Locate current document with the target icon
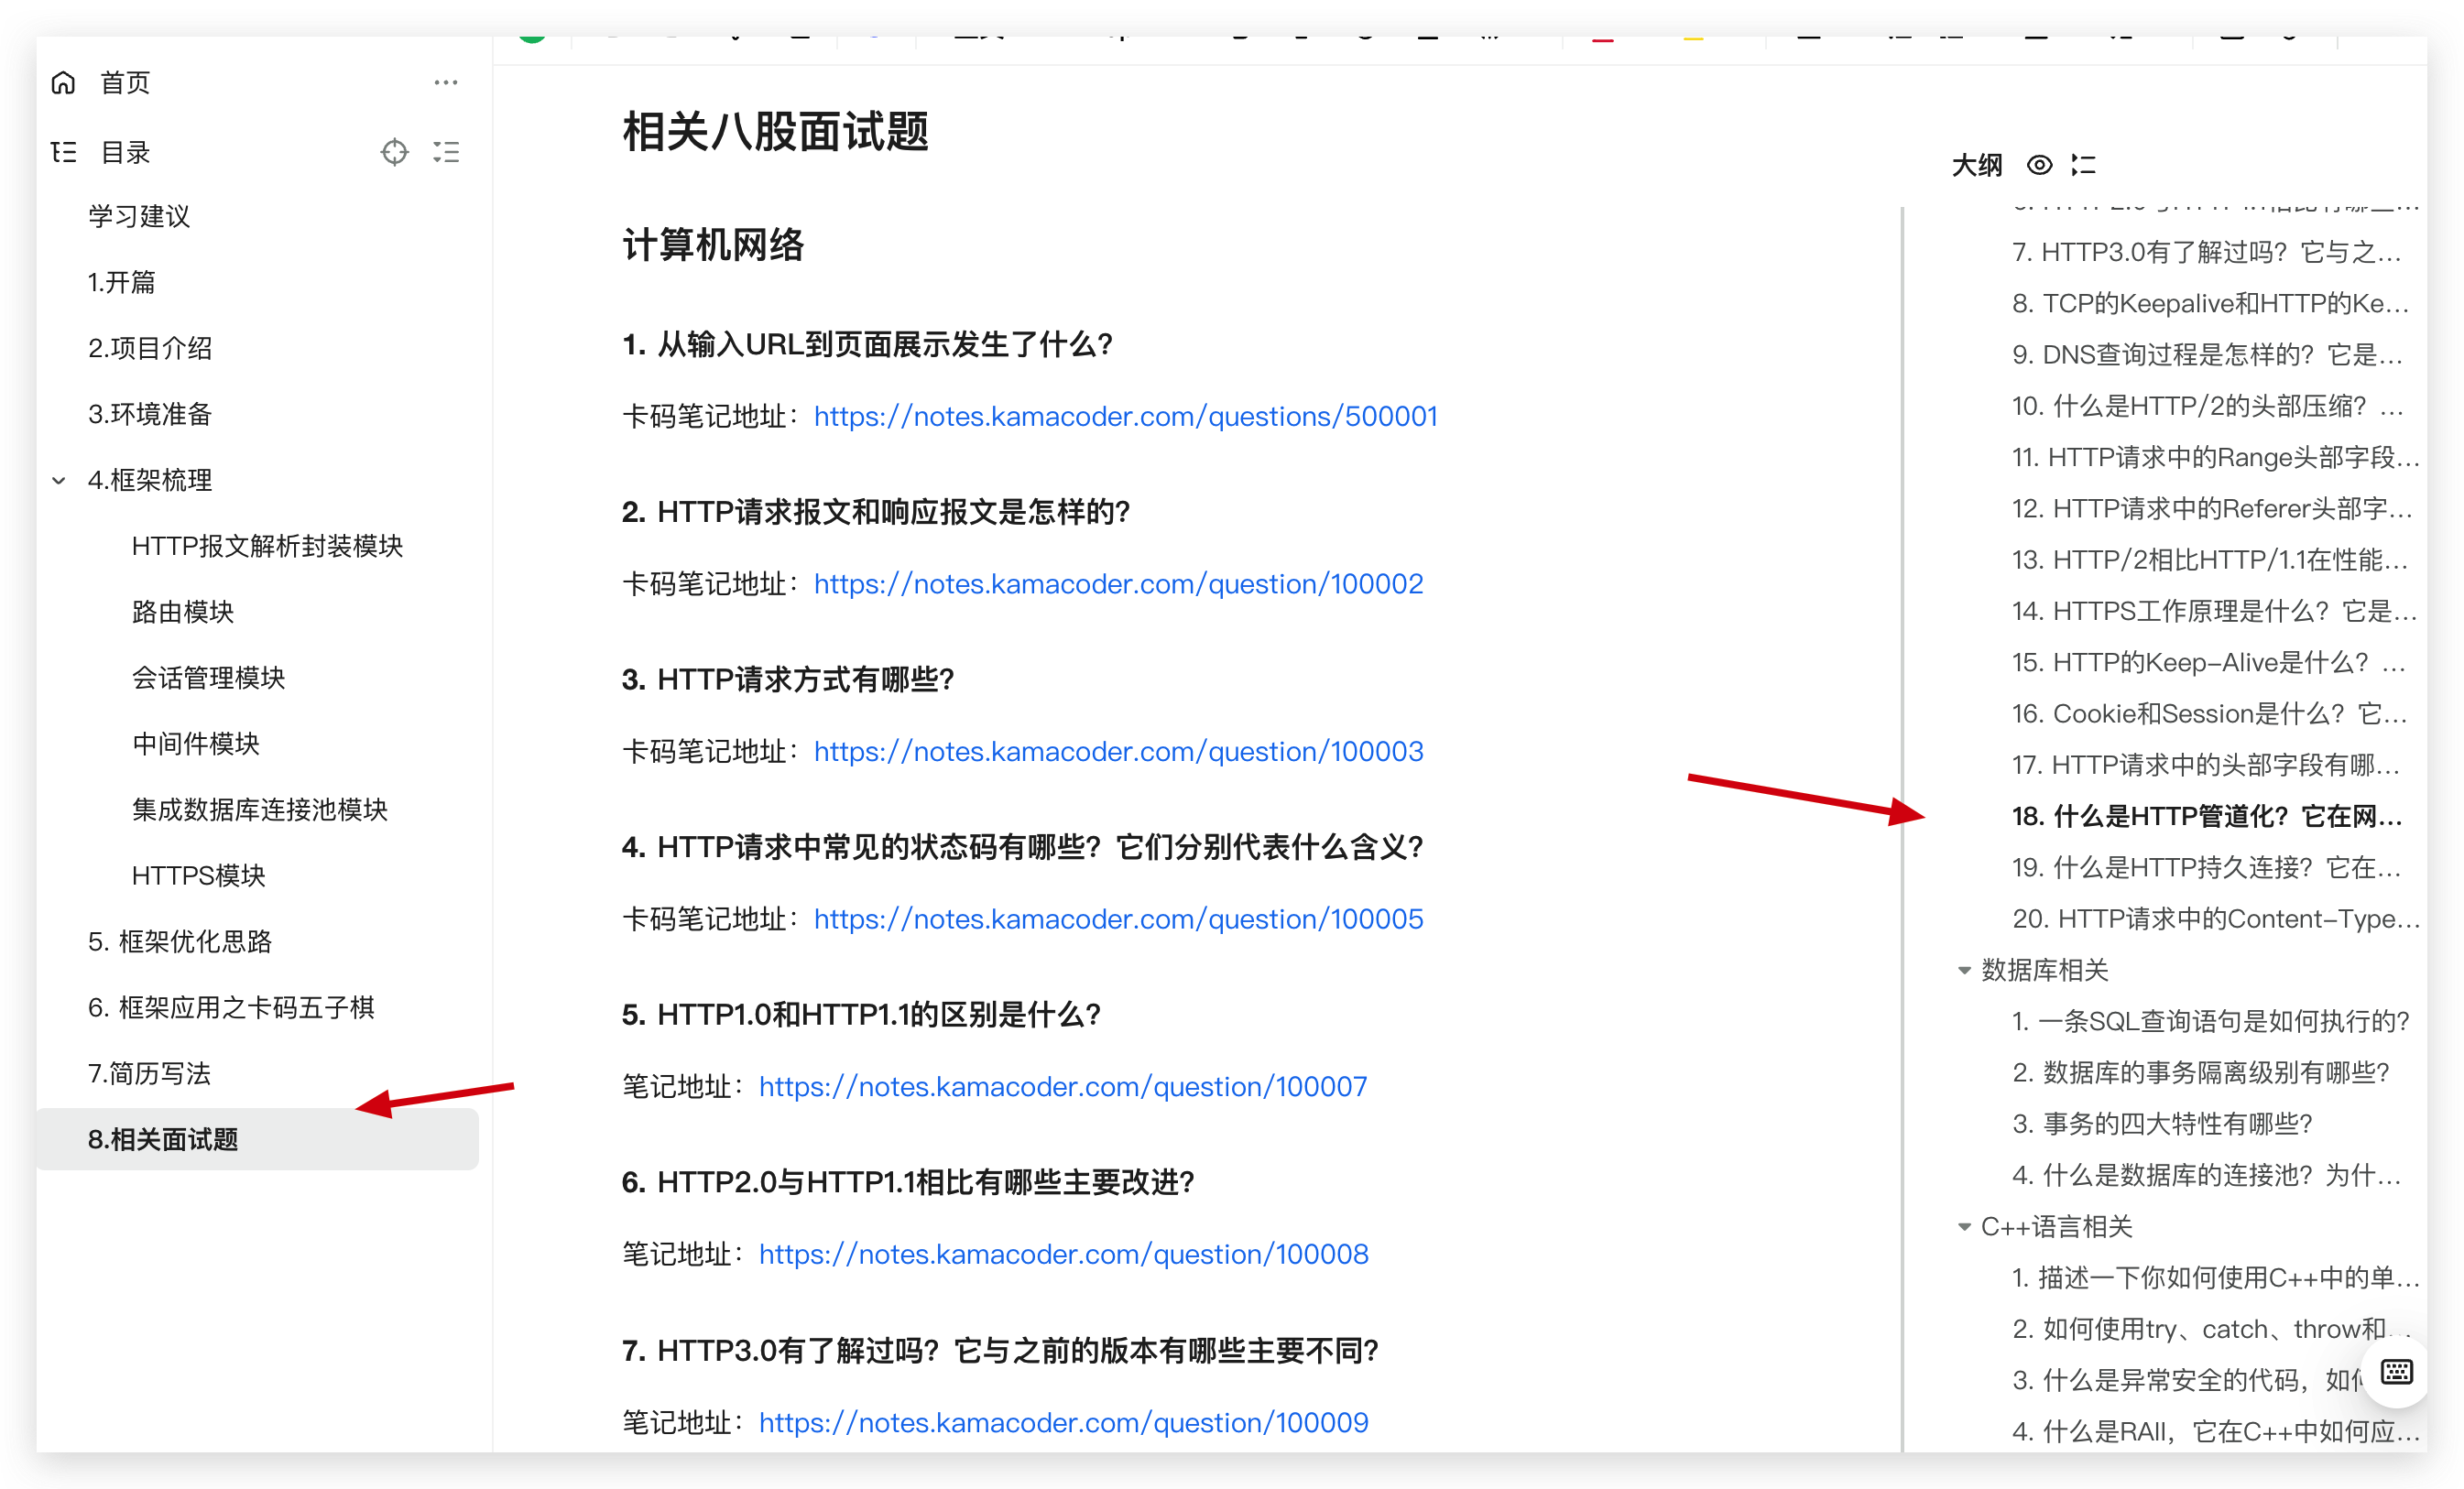The height and width of the screenshot is (1489, 2464). 395,152
